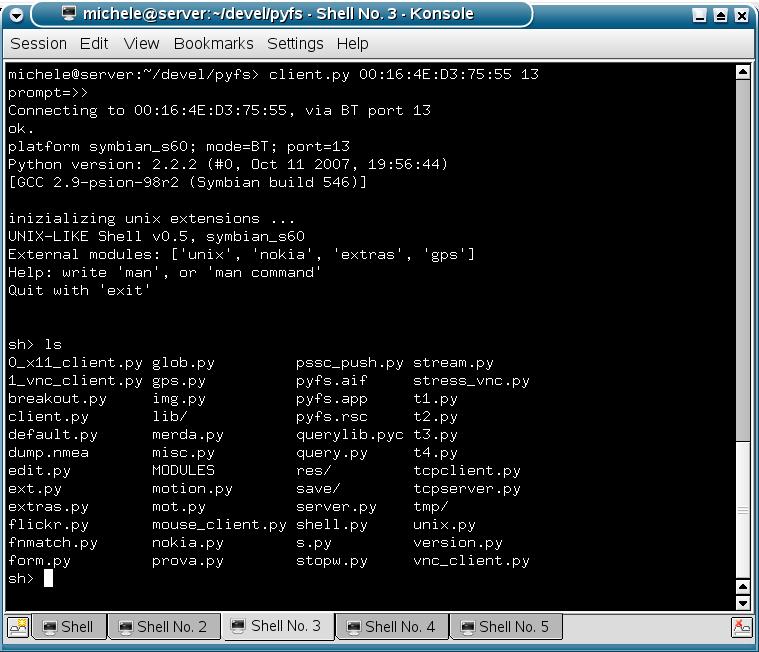
Task: Open the View menu
Action: [141, 44]
